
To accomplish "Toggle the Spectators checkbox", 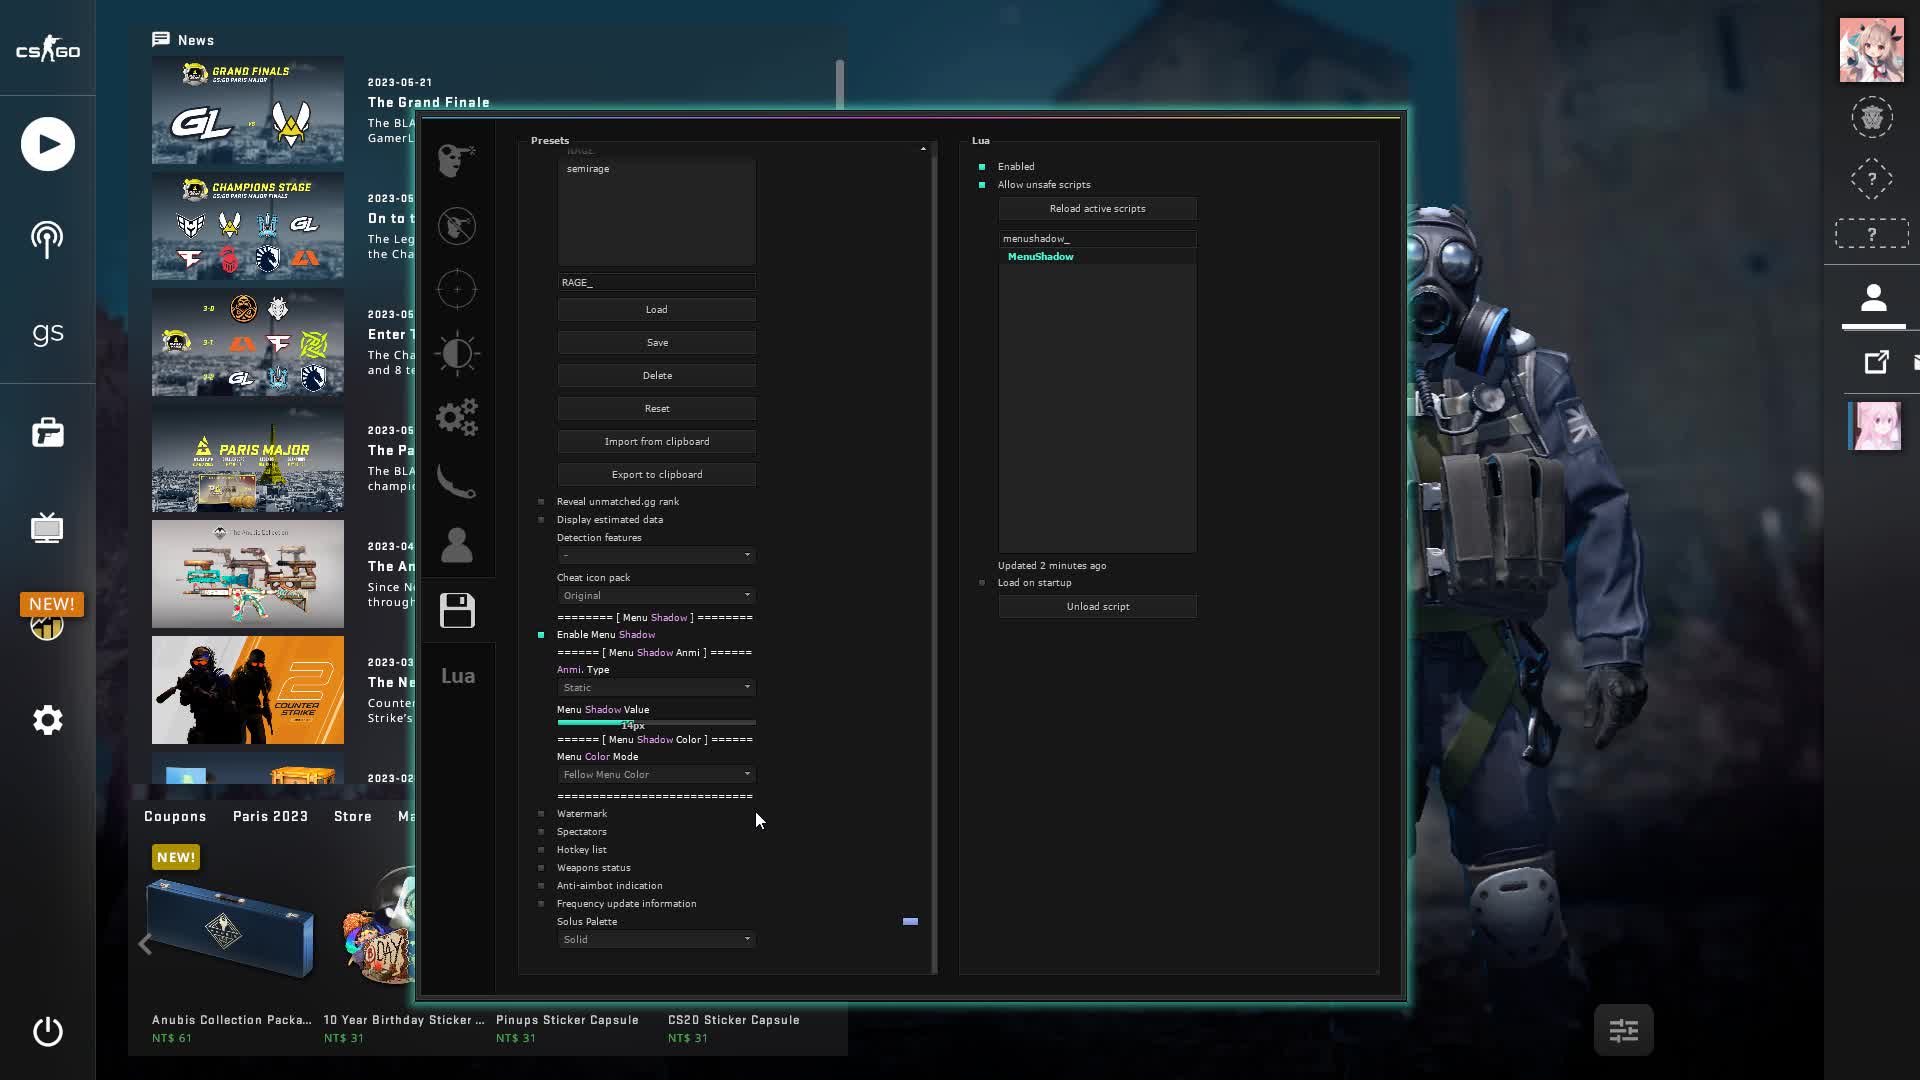I will [542, 831].
